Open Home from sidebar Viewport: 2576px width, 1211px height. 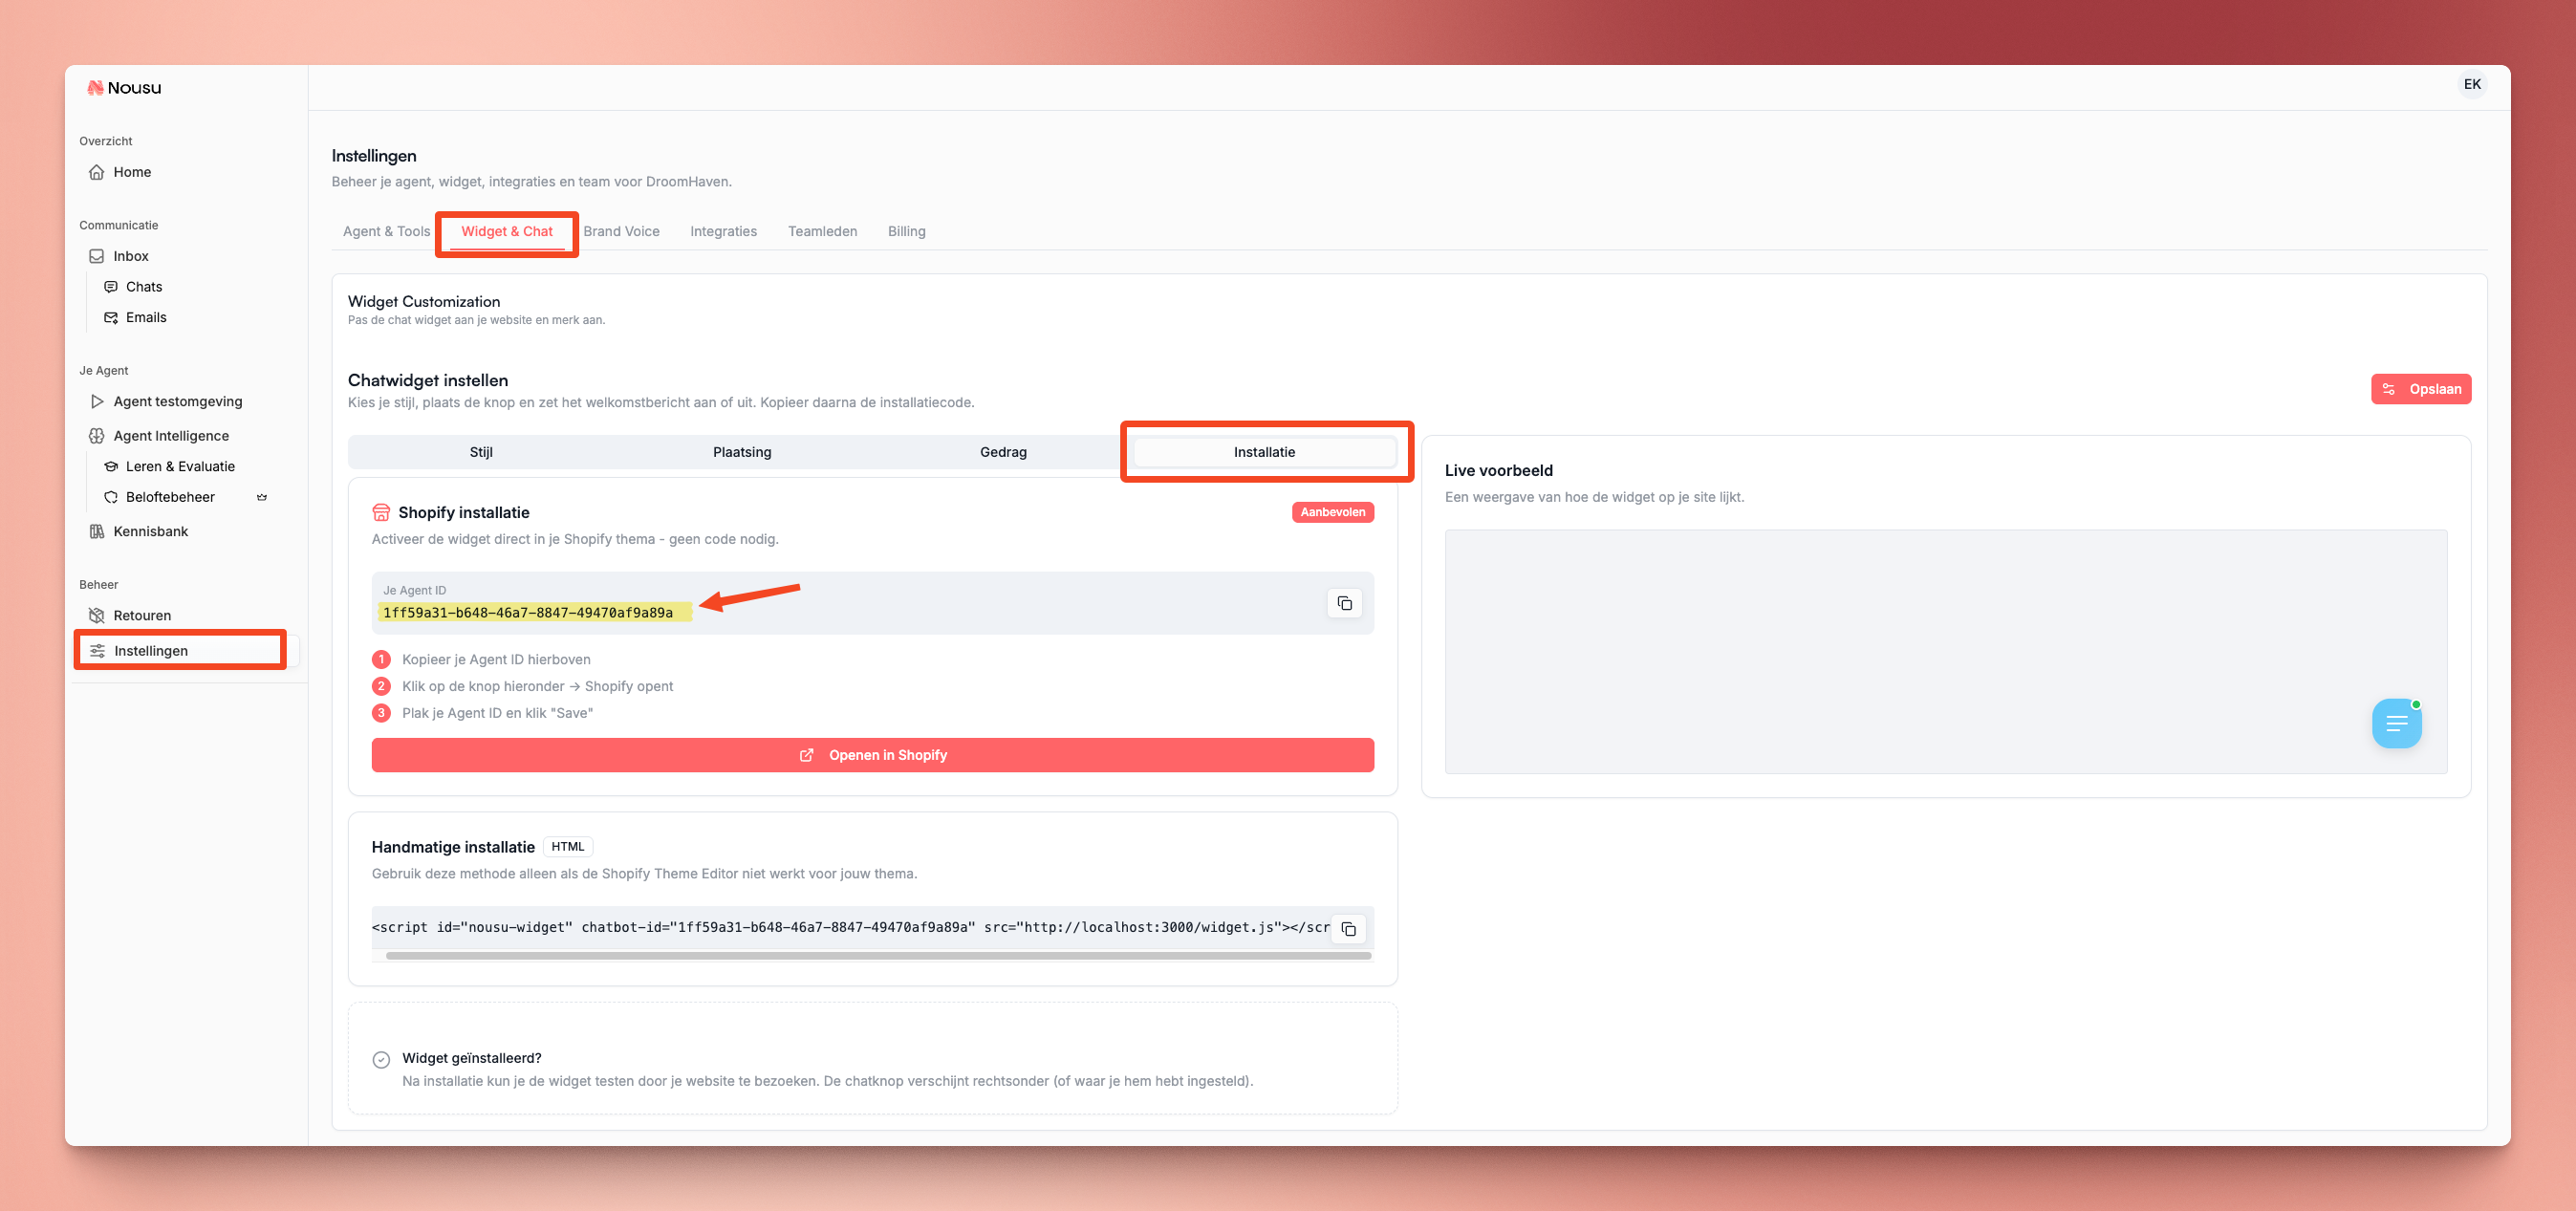(131, 172)
